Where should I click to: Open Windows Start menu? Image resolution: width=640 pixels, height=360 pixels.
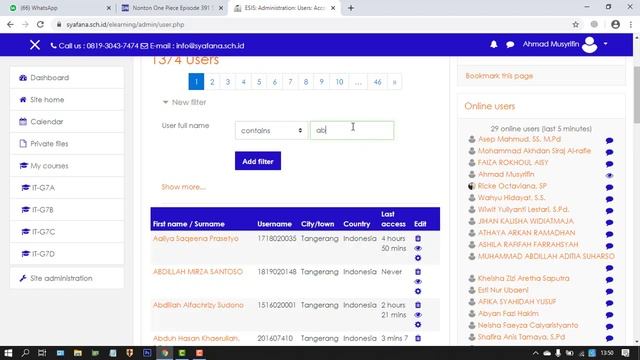[x=8, y=353]
